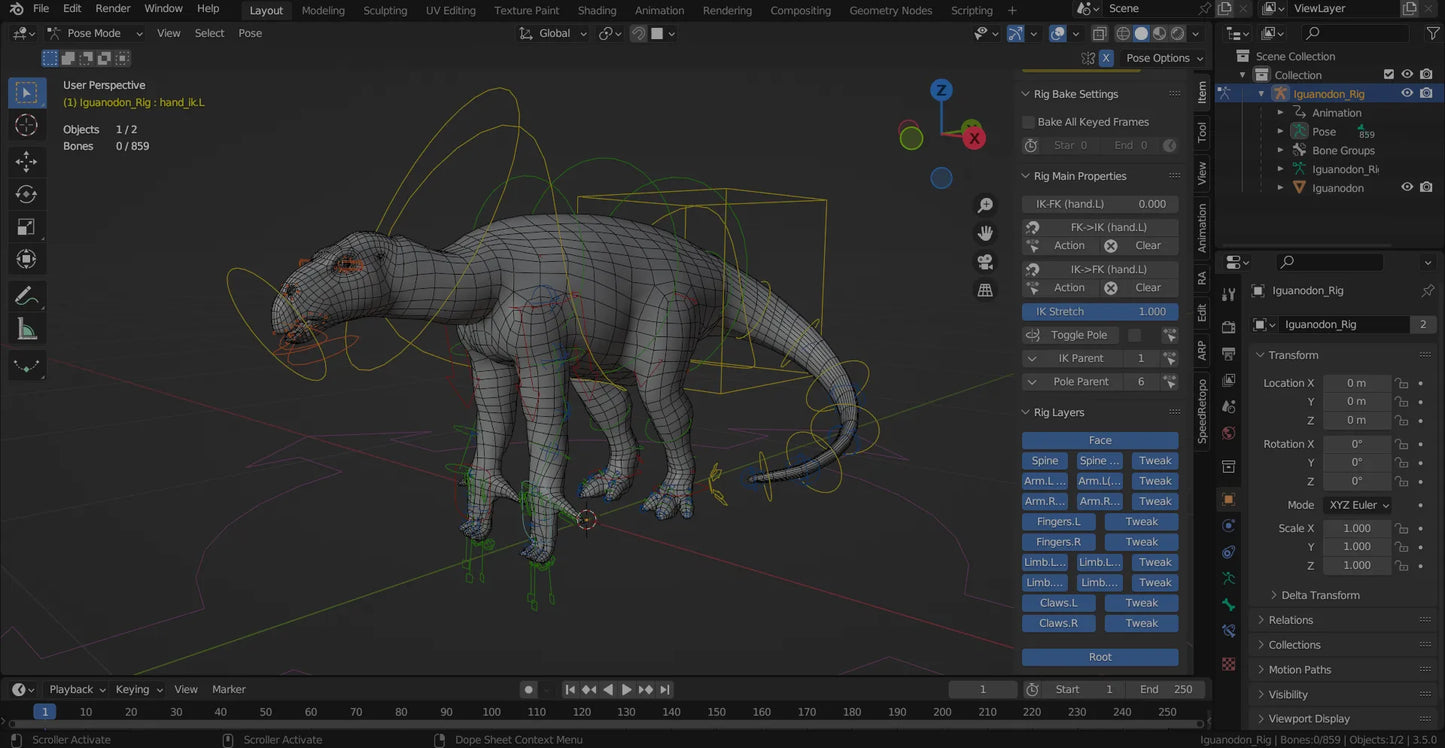This screenshot has height=748, width=1445.
Task: Open the File menu
Action: (x=41, y=9)
